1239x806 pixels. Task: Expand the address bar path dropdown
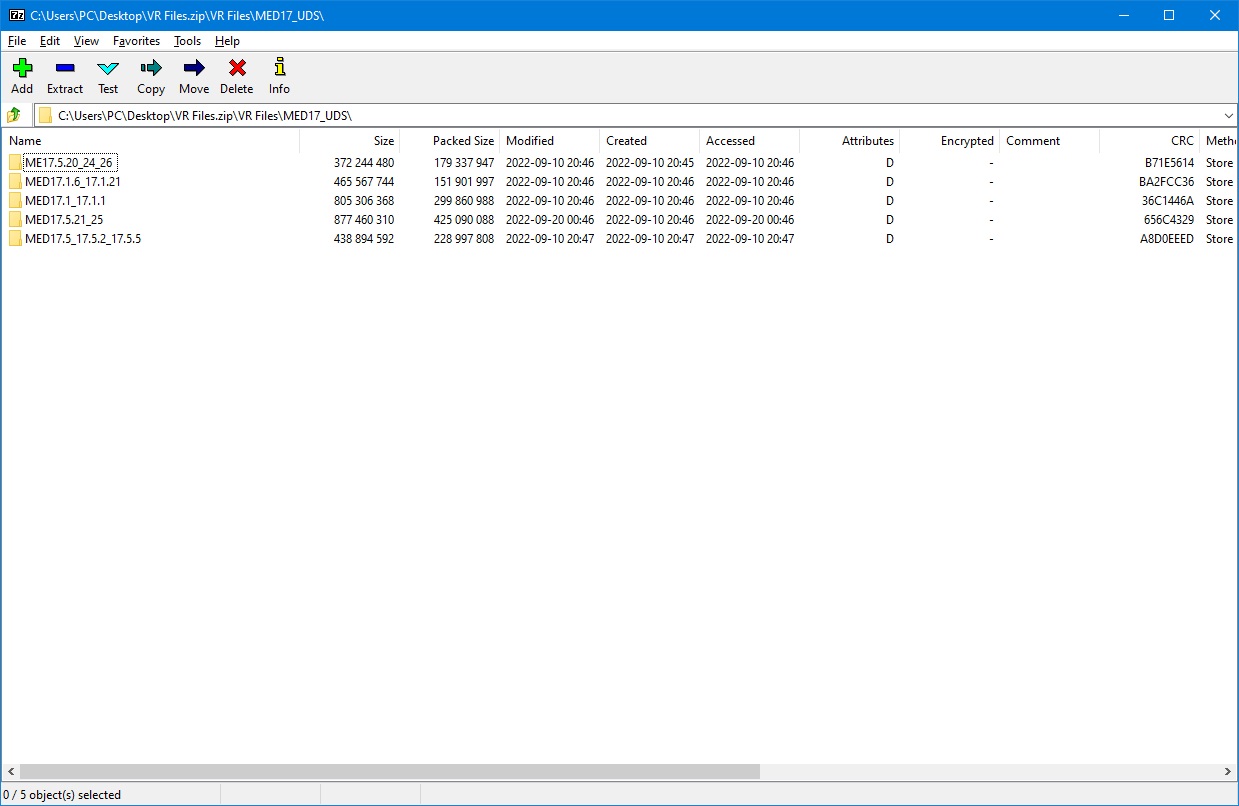tap(1228, 115)
